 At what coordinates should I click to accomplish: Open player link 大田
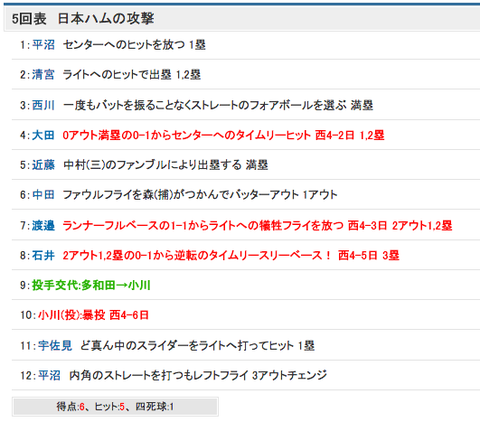[x=43, y=135]
